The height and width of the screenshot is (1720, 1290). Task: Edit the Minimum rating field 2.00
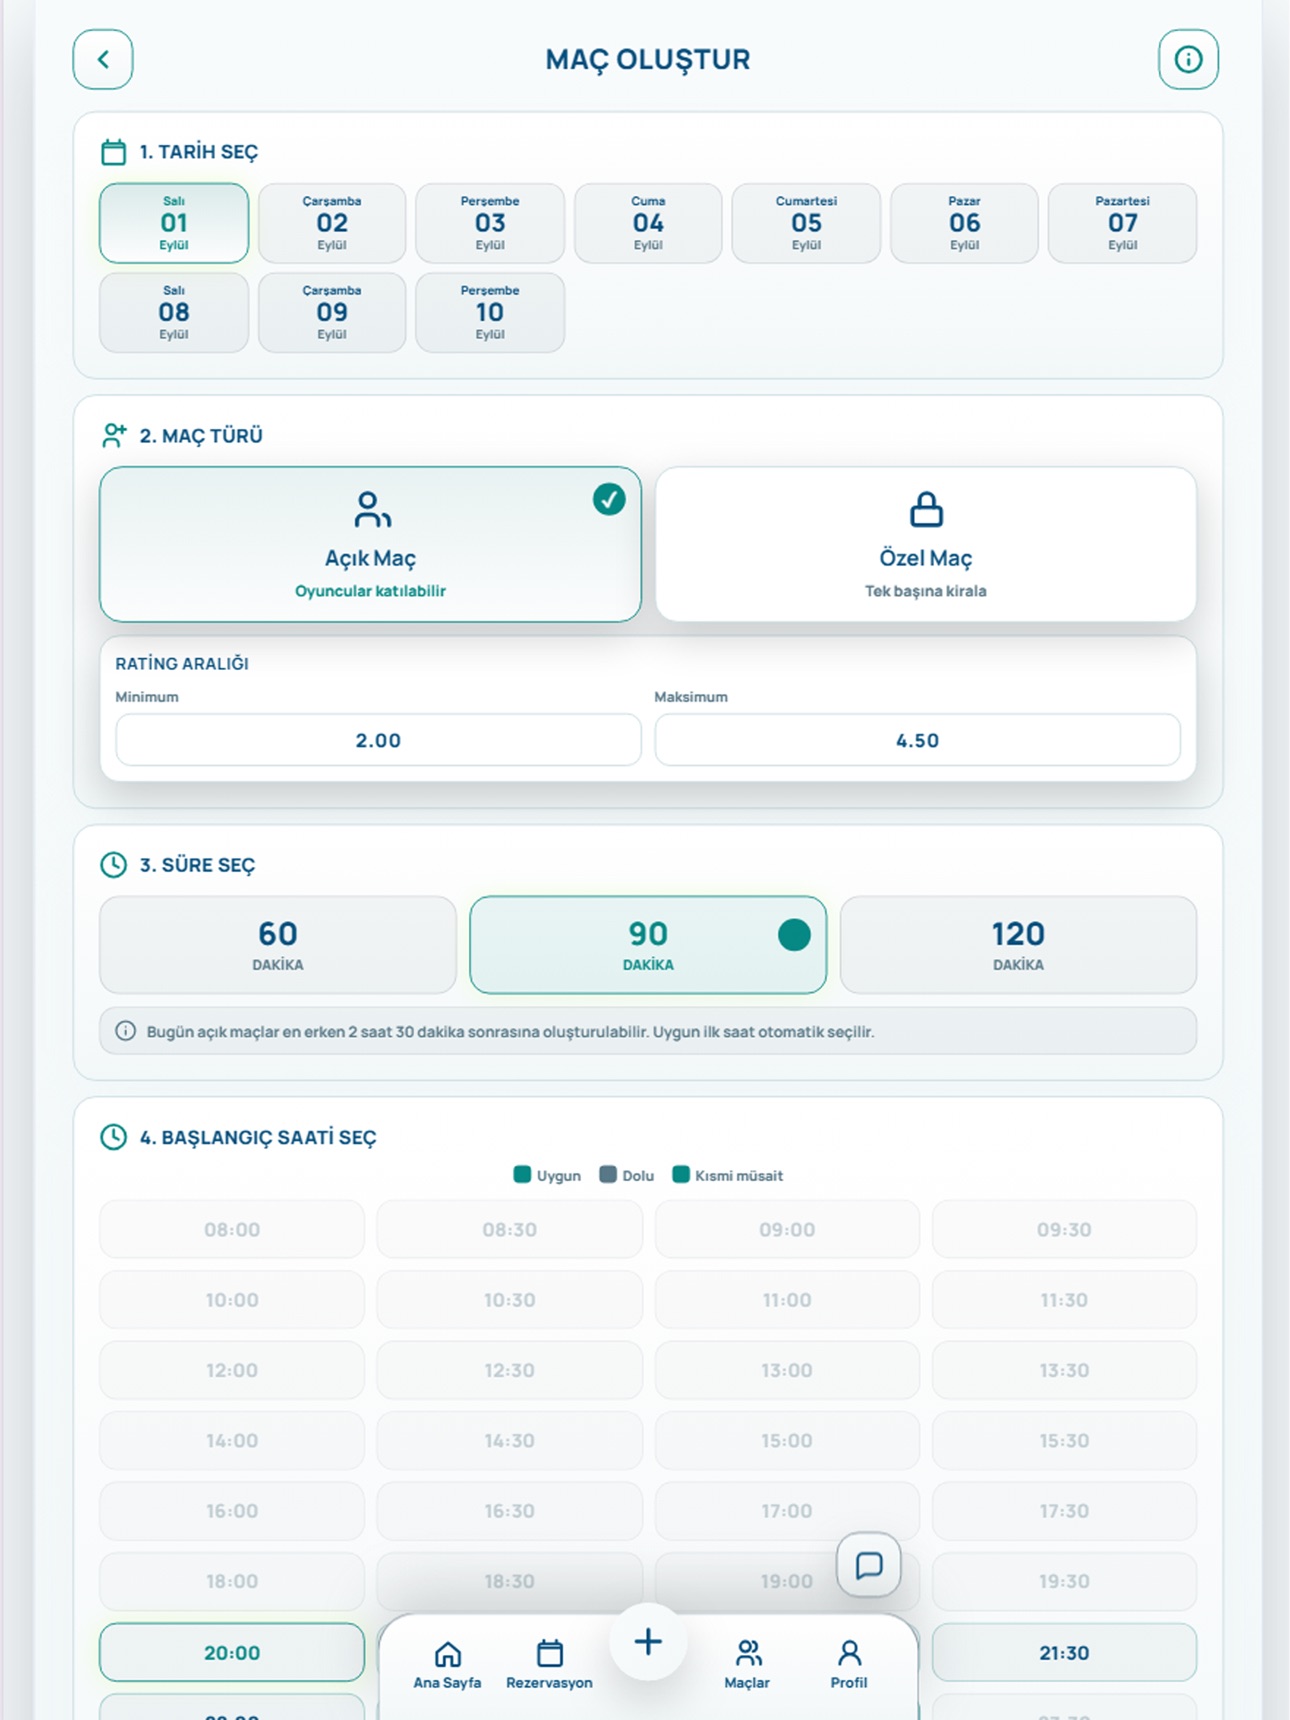(x=378, y=740)
